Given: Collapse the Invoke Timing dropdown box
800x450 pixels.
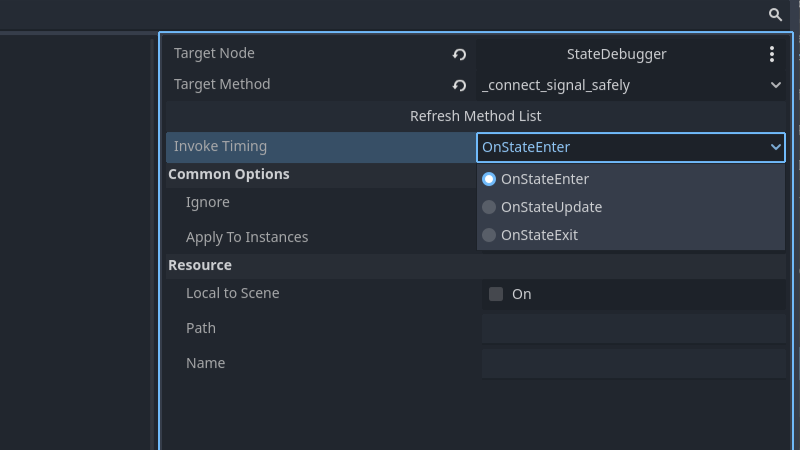Looking at the screenshot, I should 630,147.
